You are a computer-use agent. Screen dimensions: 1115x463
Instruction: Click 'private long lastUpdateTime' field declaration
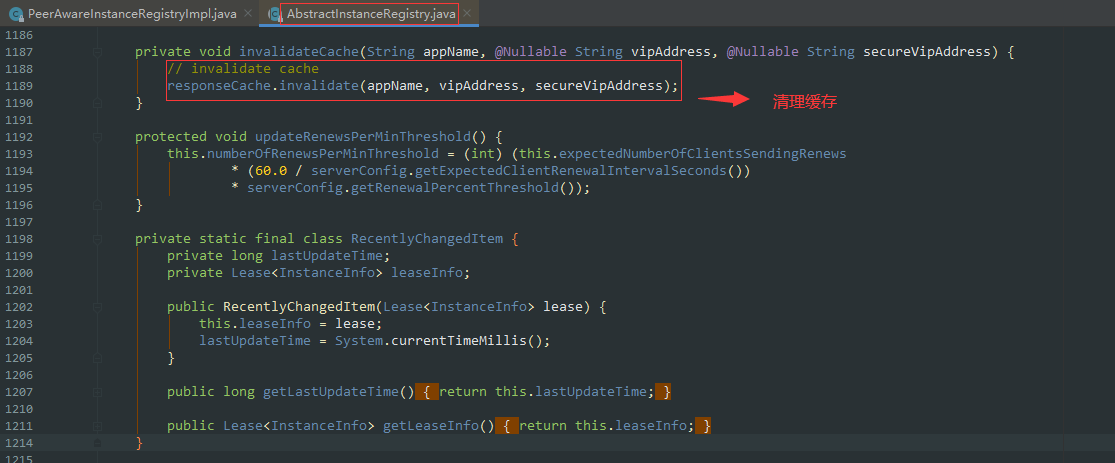(279, 255)
